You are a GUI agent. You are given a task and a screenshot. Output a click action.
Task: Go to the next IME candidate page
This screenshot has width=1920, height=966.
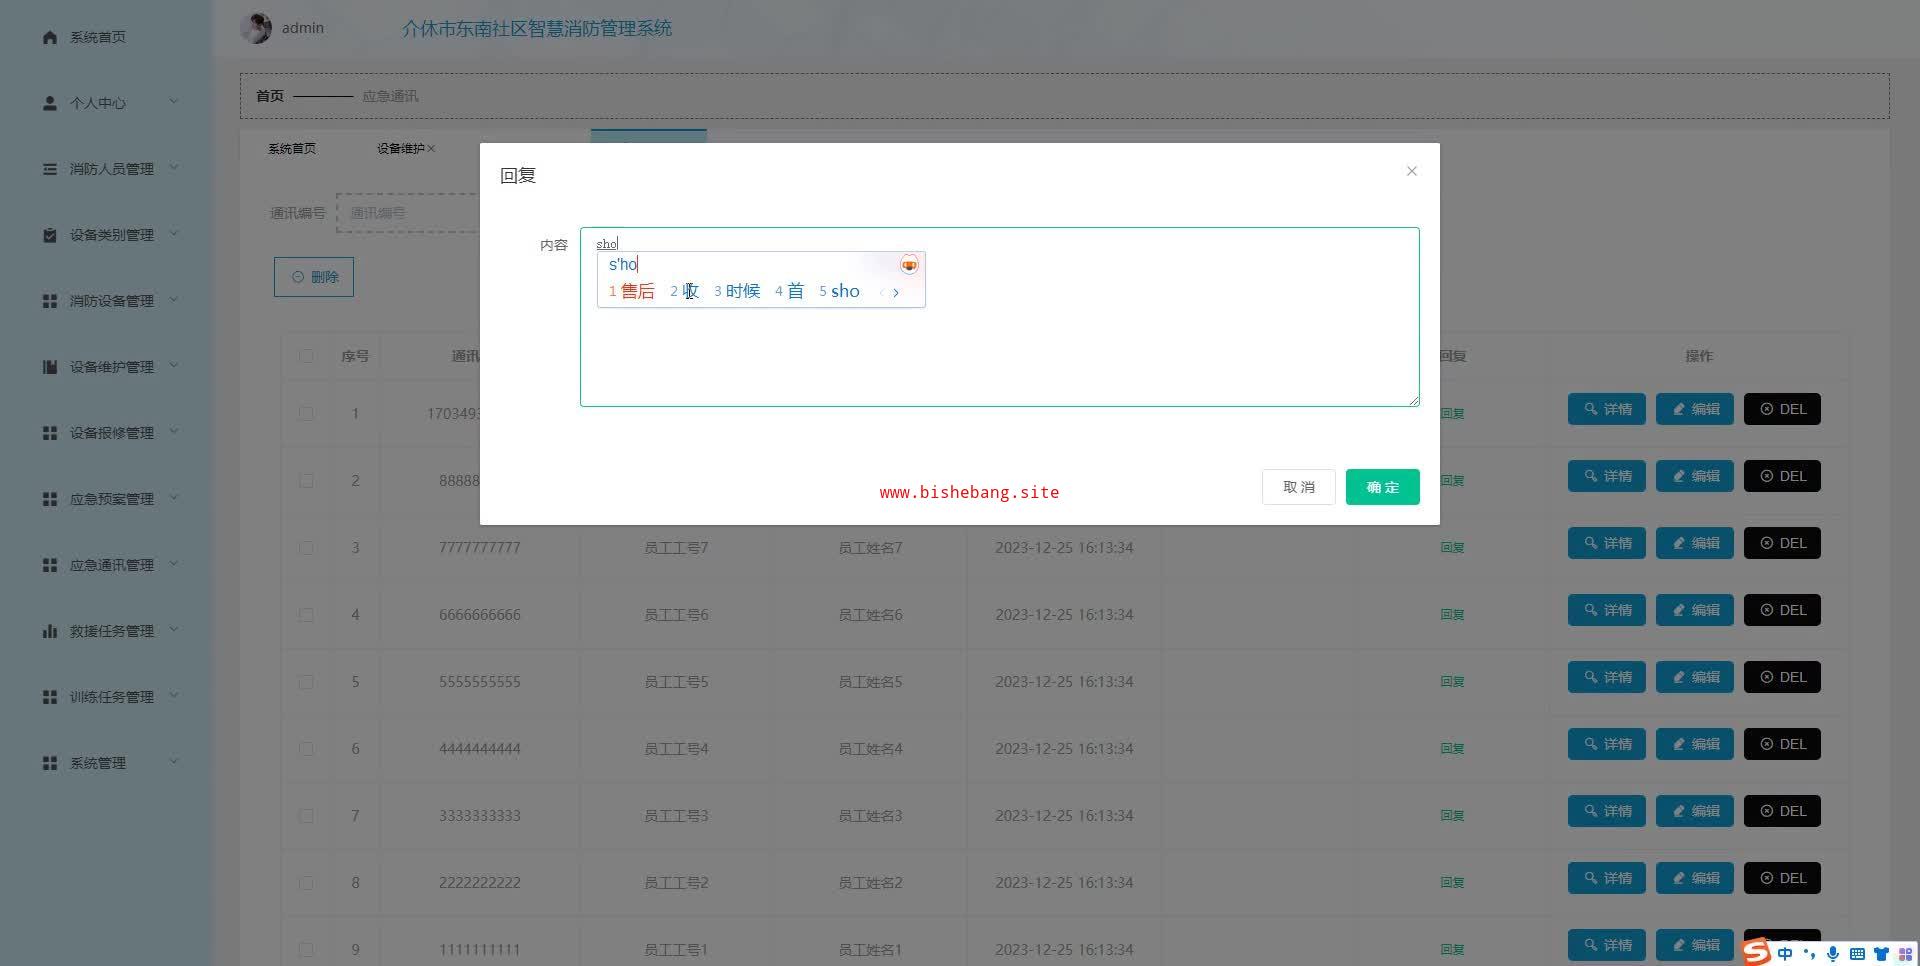click(896, 292)
